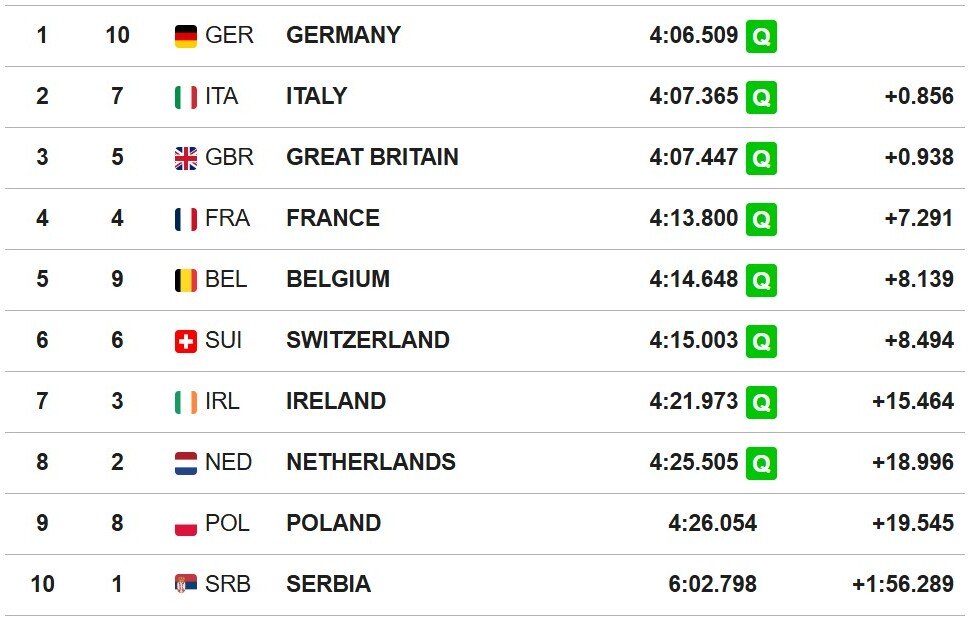Select the SERBIA team name

pos(328,584)
